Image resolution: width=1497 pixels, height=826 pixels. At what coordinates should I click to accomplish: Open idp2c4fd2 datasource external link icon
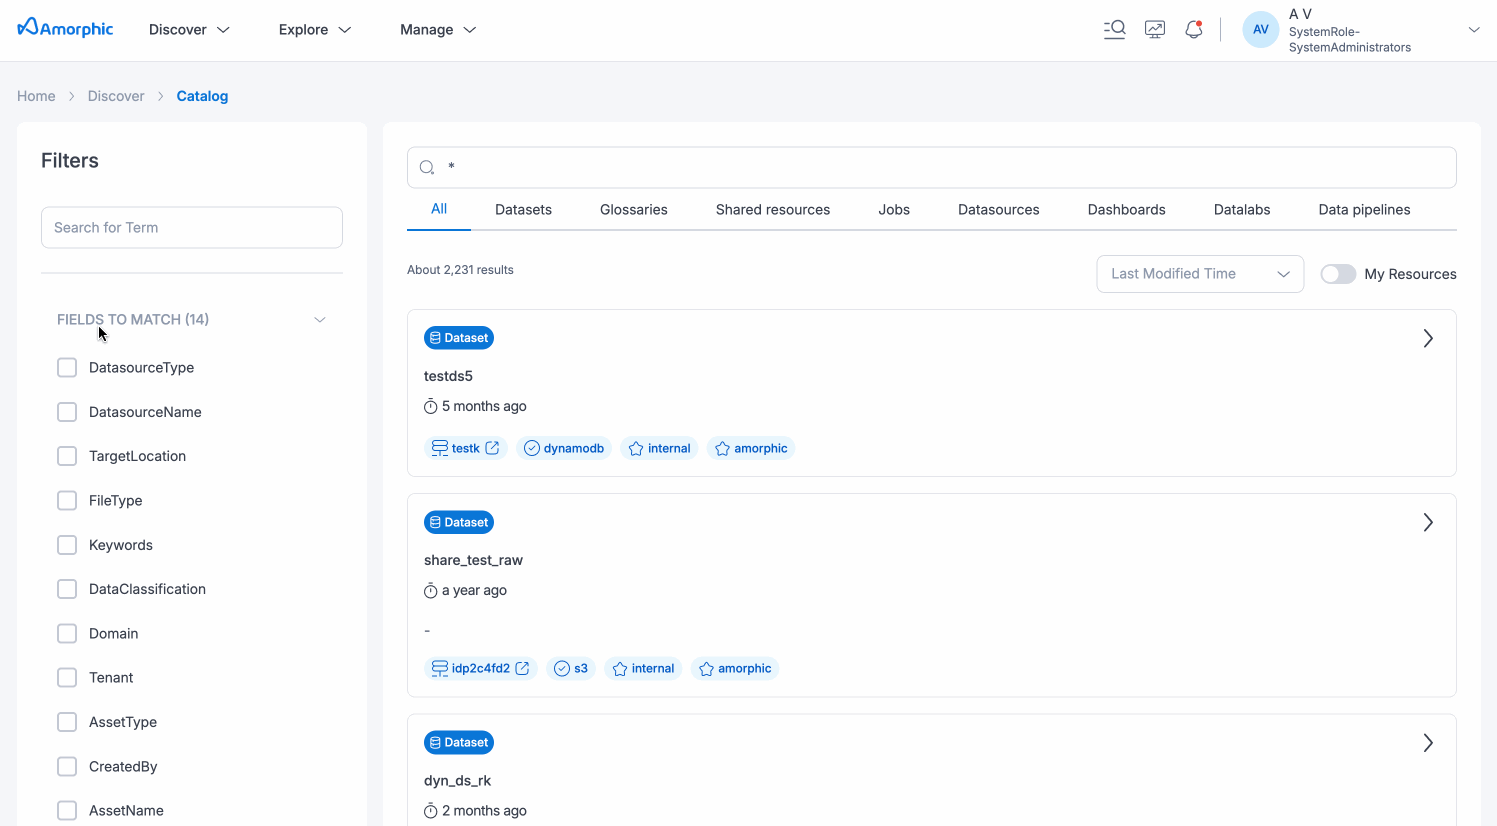click(x=522, y=668)
